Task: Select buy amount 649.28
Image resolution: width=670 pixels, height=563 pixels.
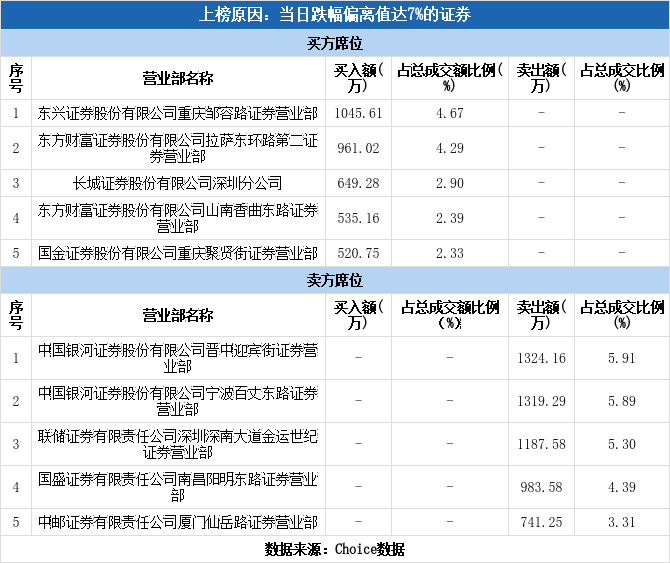Action: pos(358,183)
